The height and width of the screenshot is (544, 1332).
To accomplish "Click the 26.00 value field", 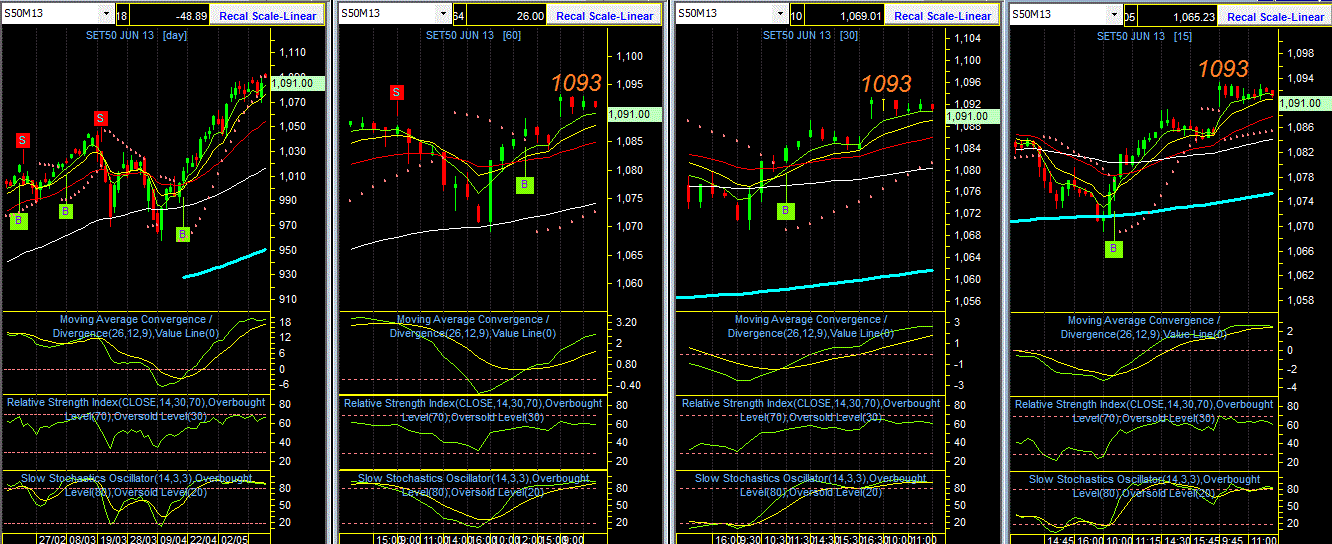I will (507, 16).
